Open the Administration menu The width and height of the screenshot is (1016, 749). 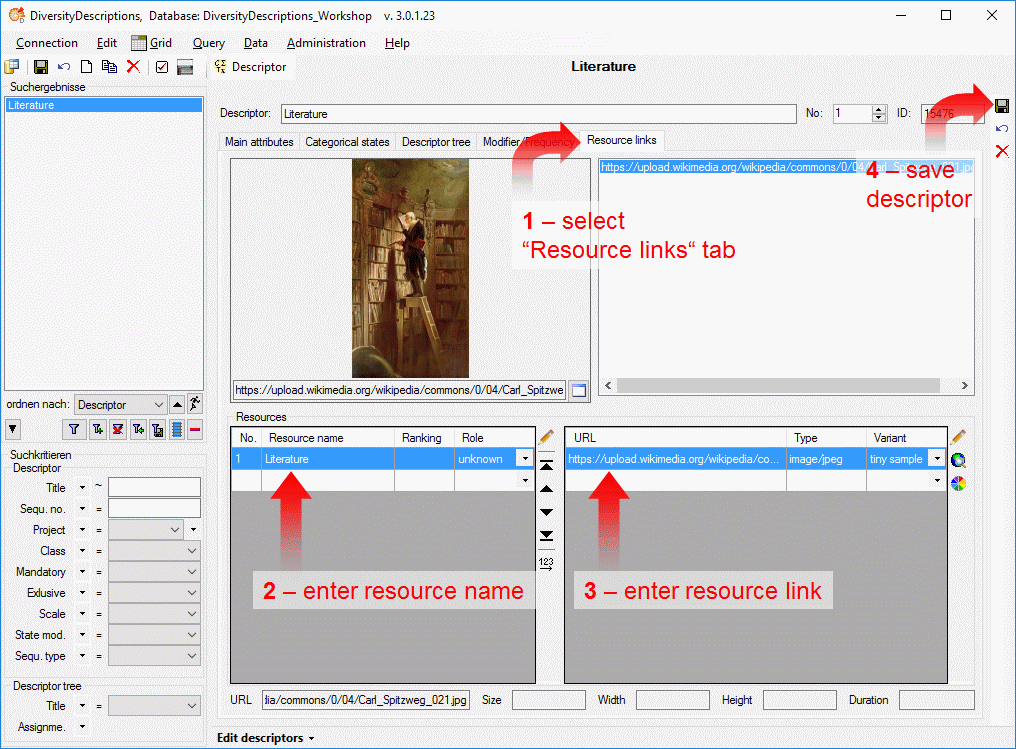(x=326, y=43)
